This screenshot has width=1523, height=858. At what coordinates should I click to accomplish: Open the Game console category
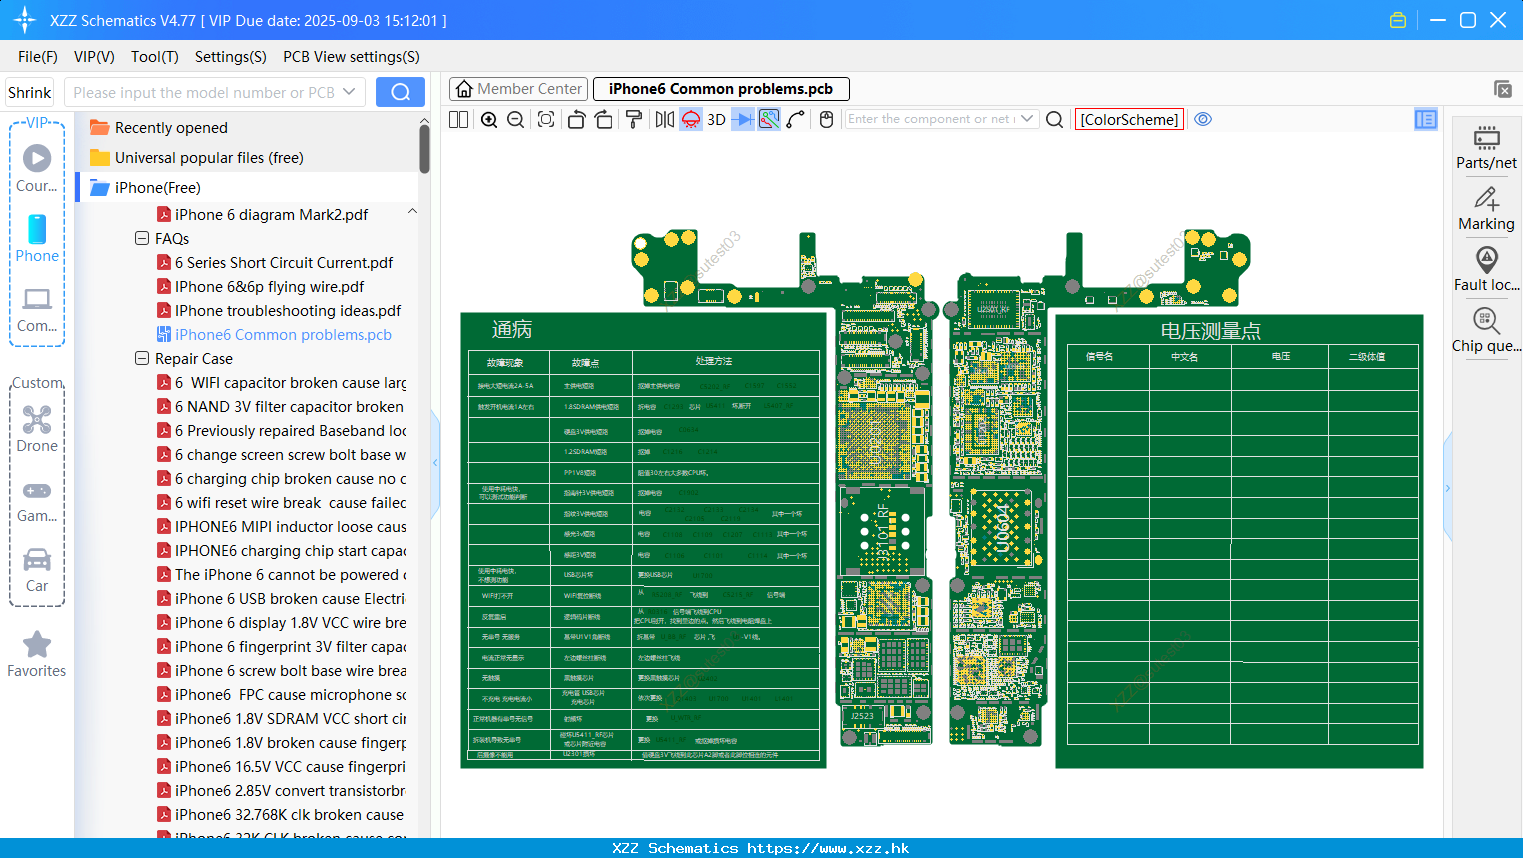coord(37,500)
